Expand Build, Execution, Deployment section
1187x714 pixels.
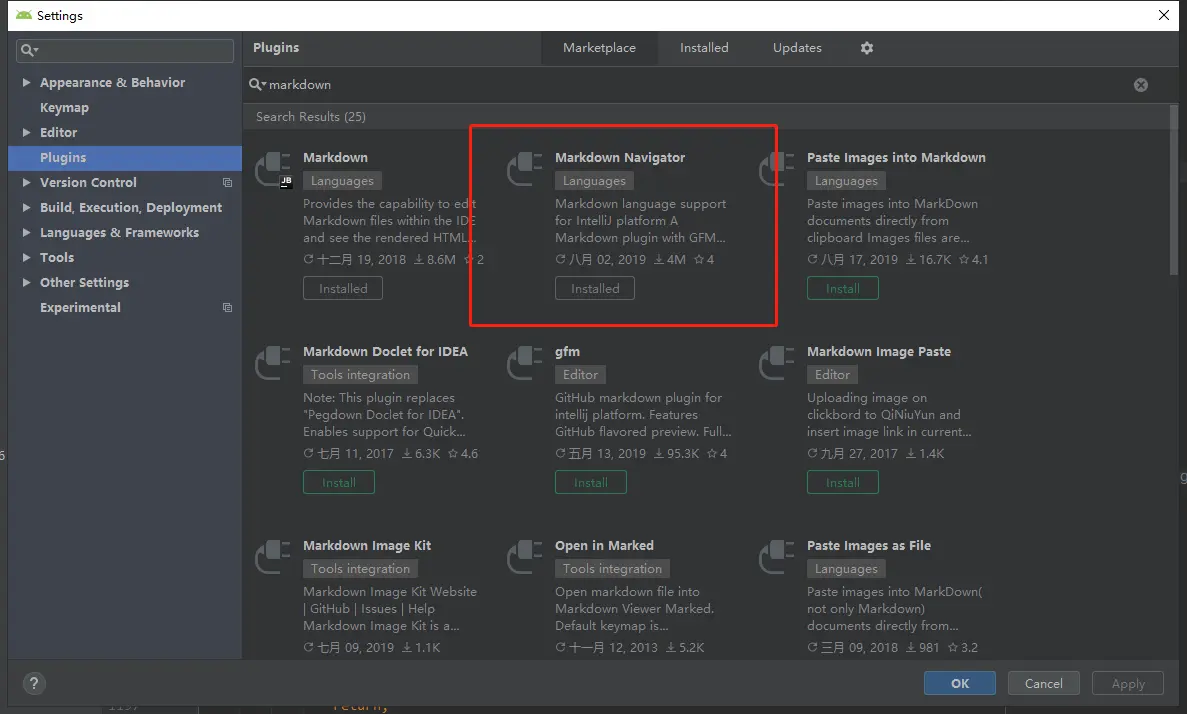pyautogui.click(x=26, y=208)
